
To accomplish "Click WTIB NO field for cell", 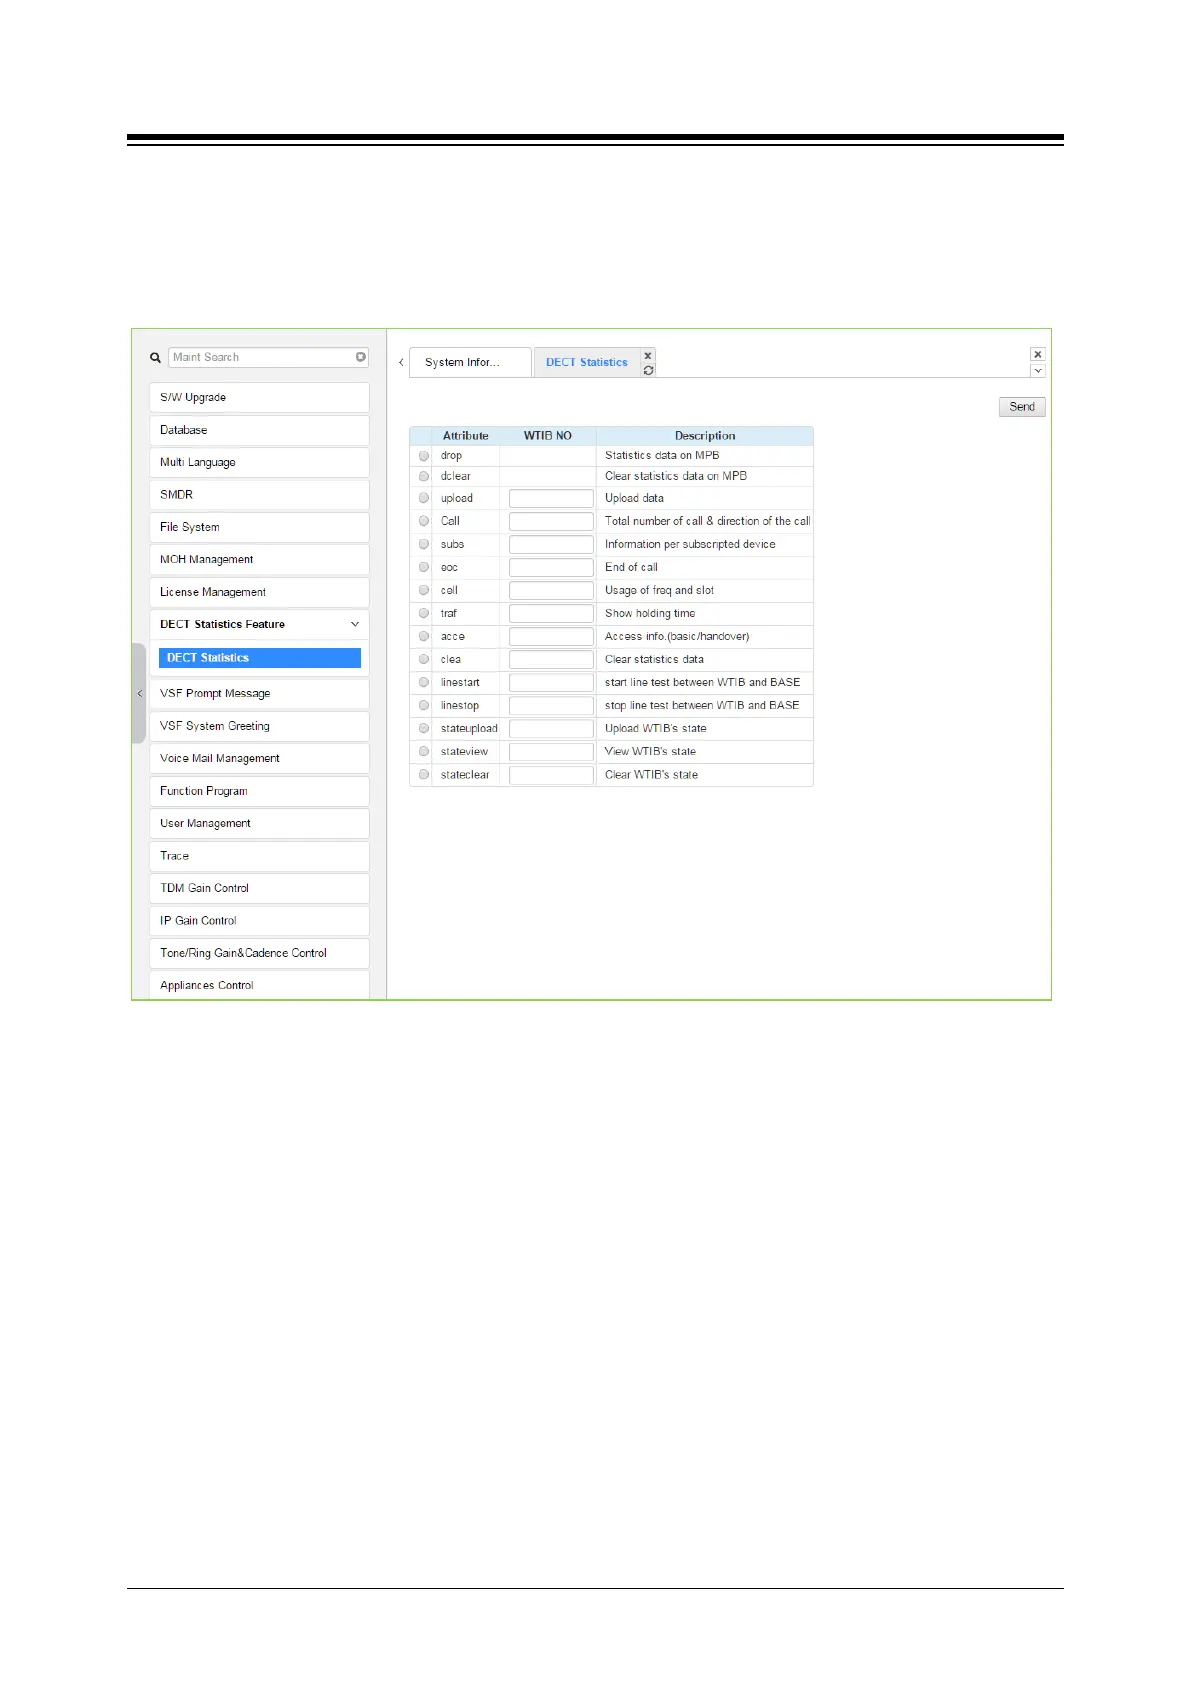I will [551, 590].
